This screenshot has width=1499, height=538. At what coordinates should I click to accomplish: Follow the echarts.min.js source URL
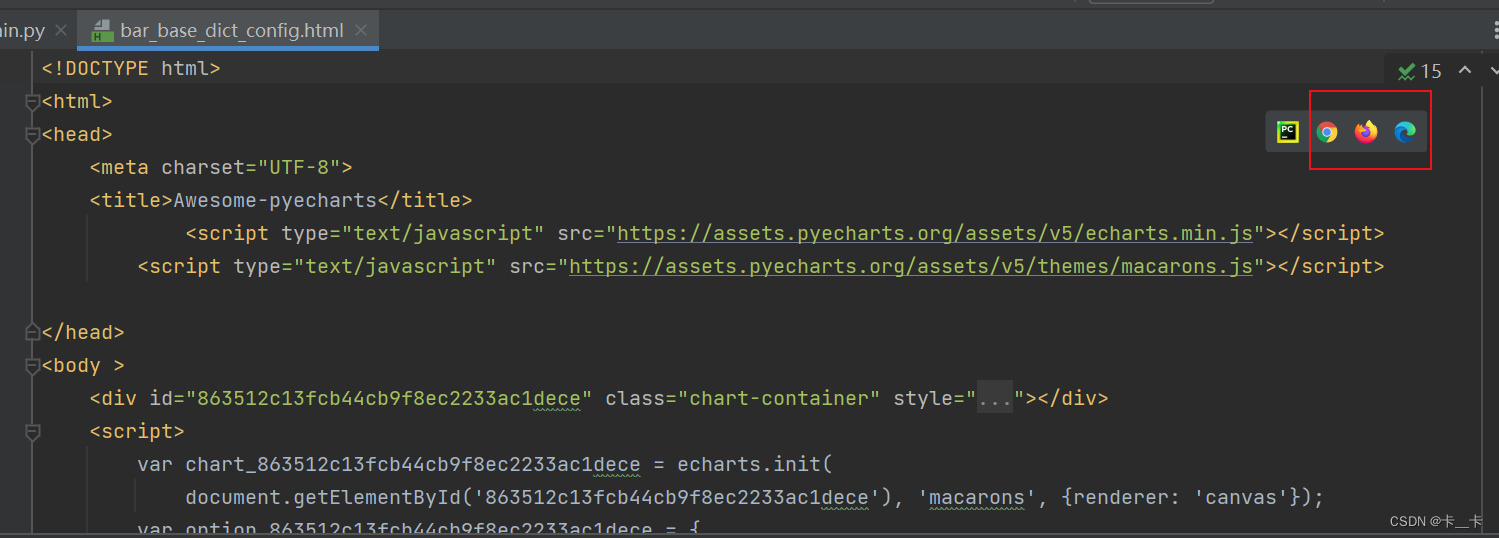(x=935, y=234)
